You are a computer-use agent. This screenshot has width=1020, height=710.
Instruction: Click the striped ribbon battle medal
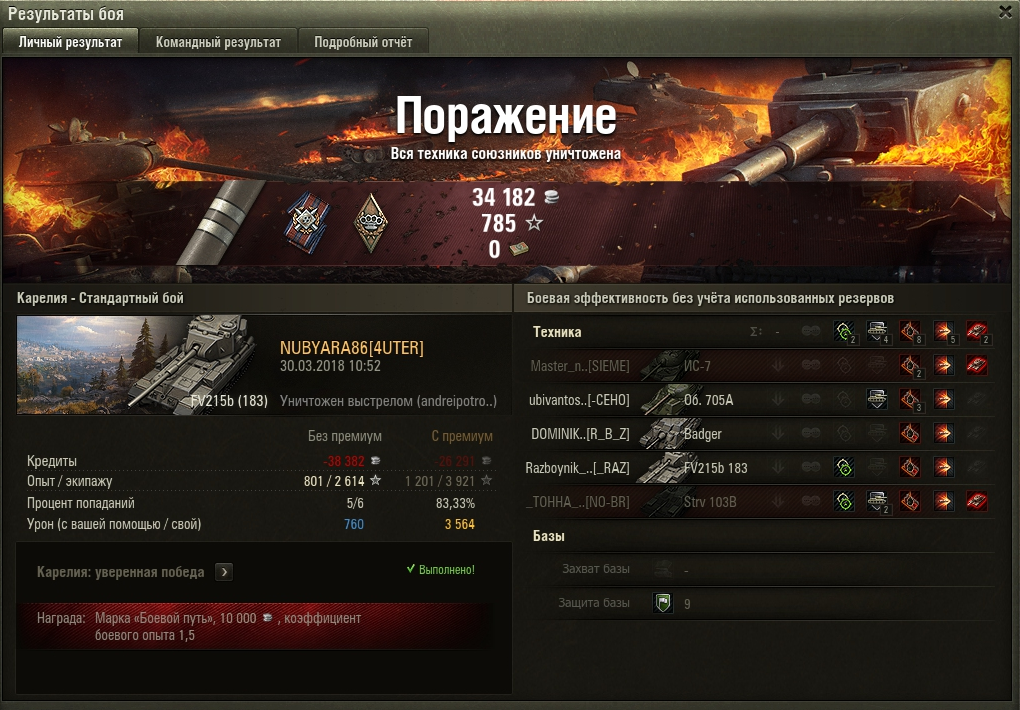click(x=307, y=223)
